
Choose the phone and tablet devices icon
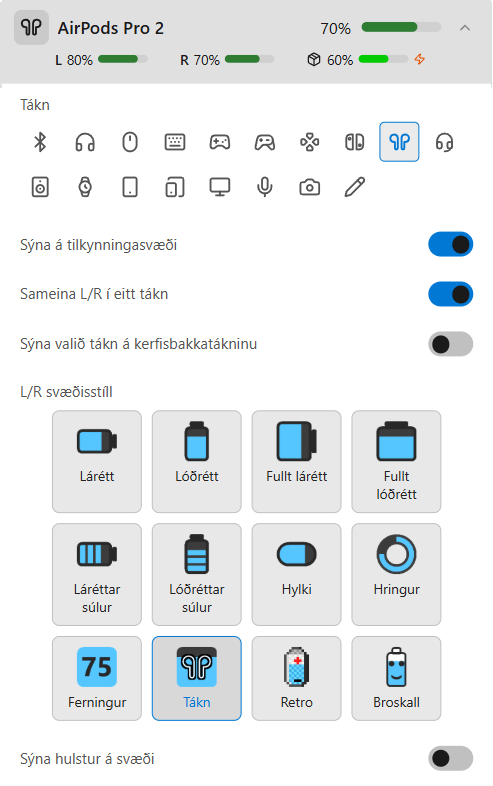click(175, 187)
